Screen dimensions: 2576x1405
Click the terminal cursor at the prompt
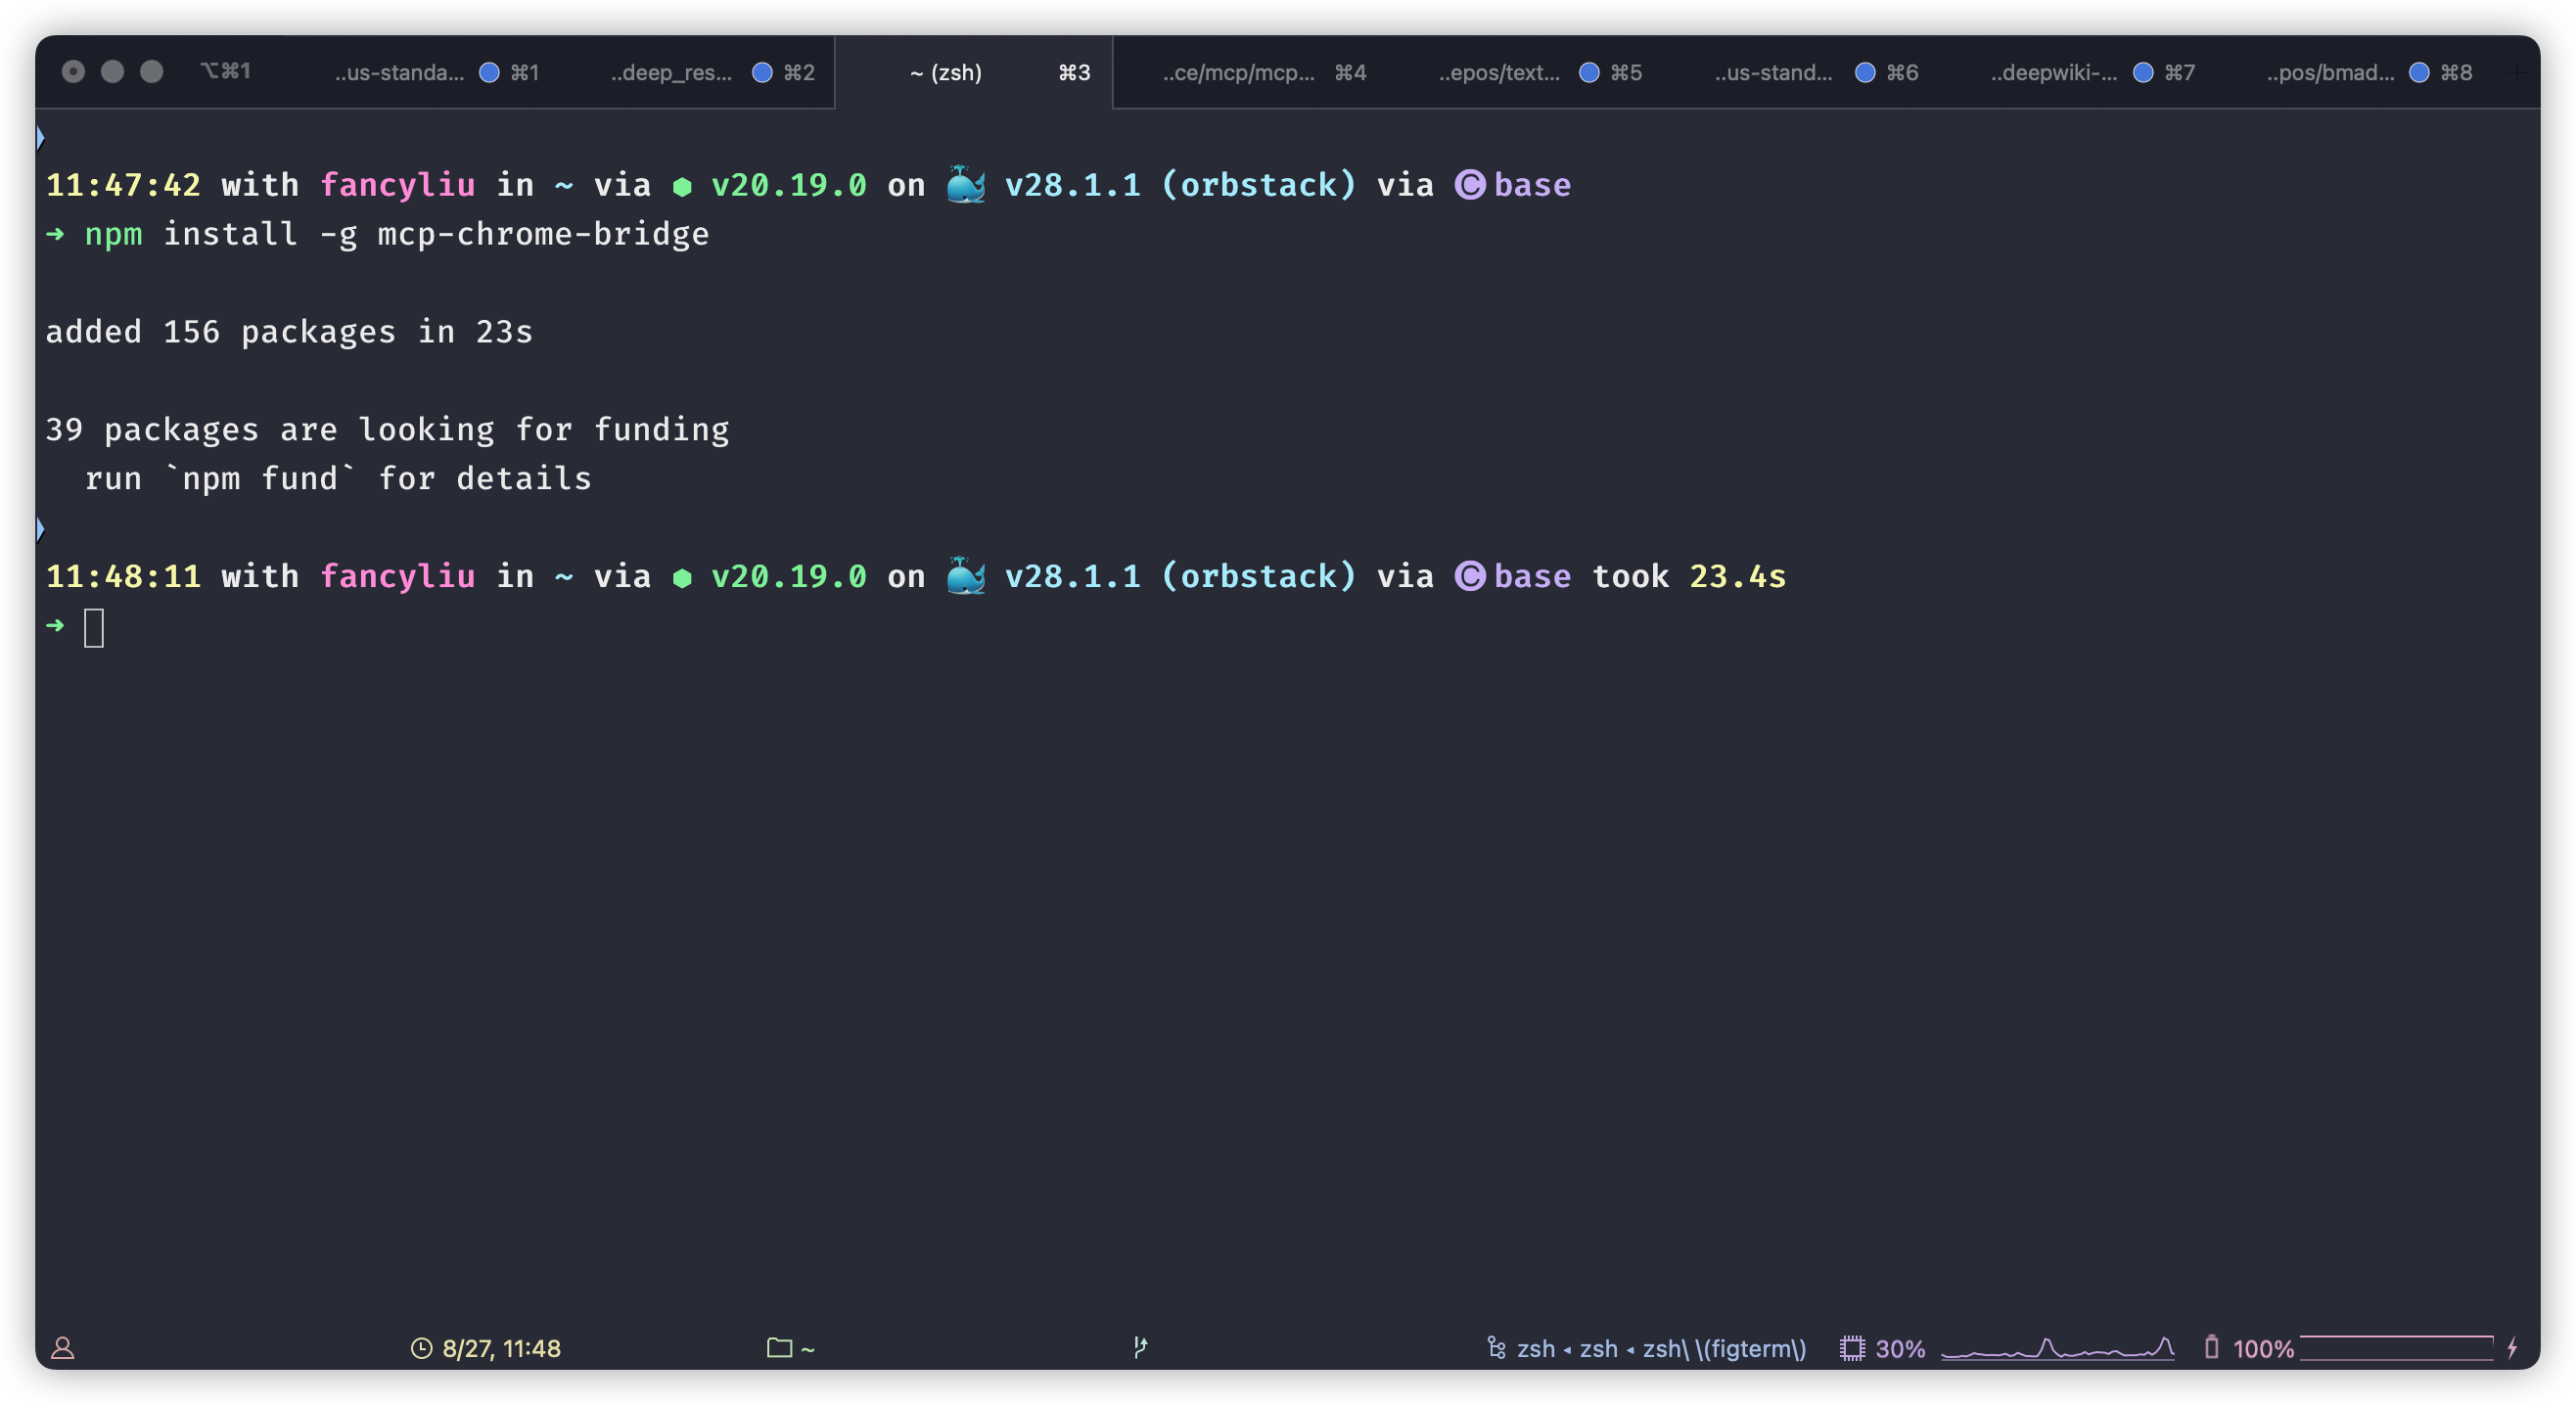[x=94, y=627]
